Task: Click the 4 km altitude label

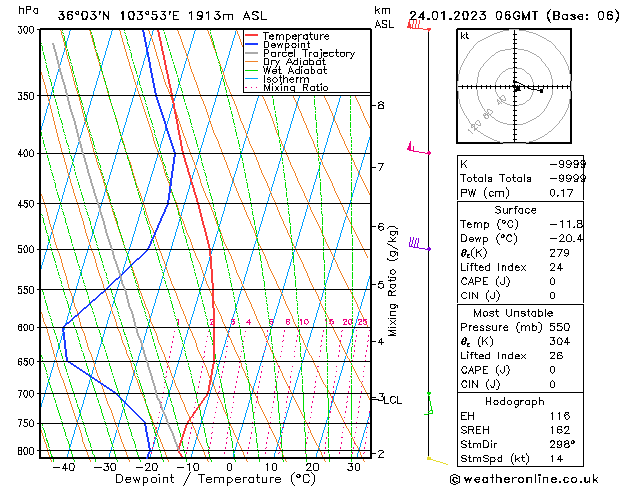Action: [381, 342]
